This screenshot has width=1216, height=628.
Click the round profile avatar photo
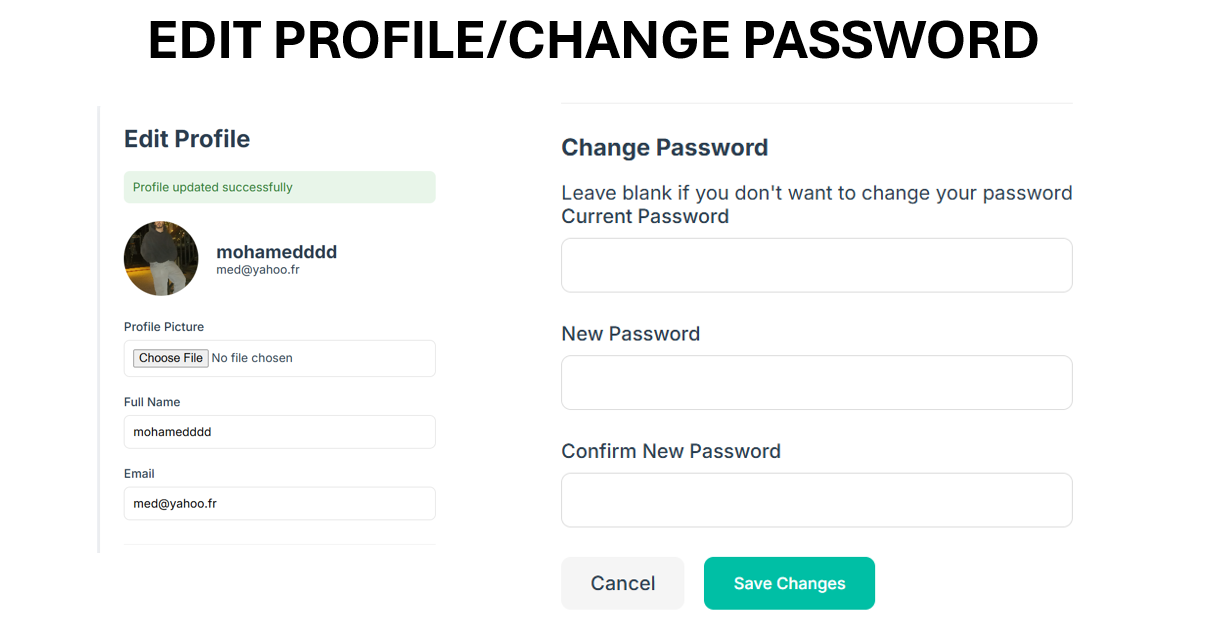(x=161, y=259)
